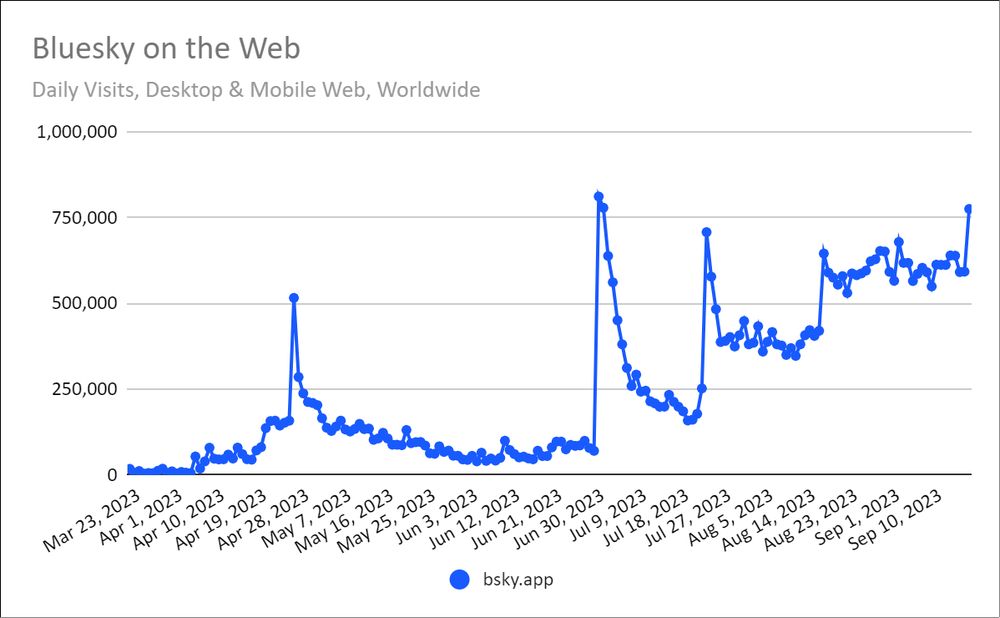Click the Apr 19, 2023 axis date
The height and width of the screenshot is (618, 1000).
point(219,520)
